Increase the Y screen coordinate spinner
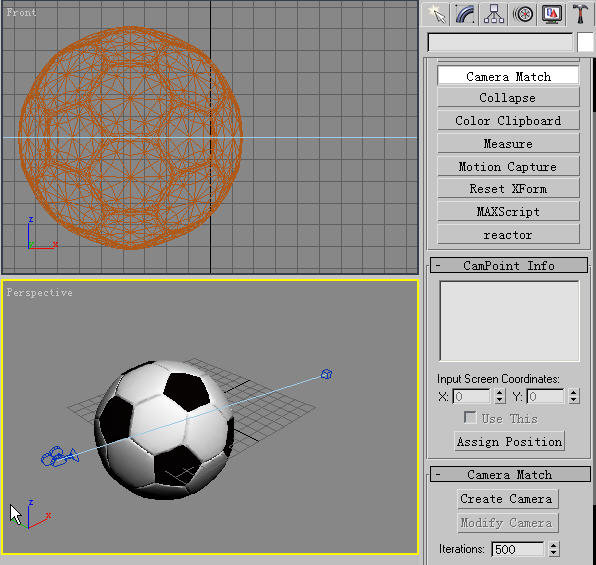 click(574, 392)
